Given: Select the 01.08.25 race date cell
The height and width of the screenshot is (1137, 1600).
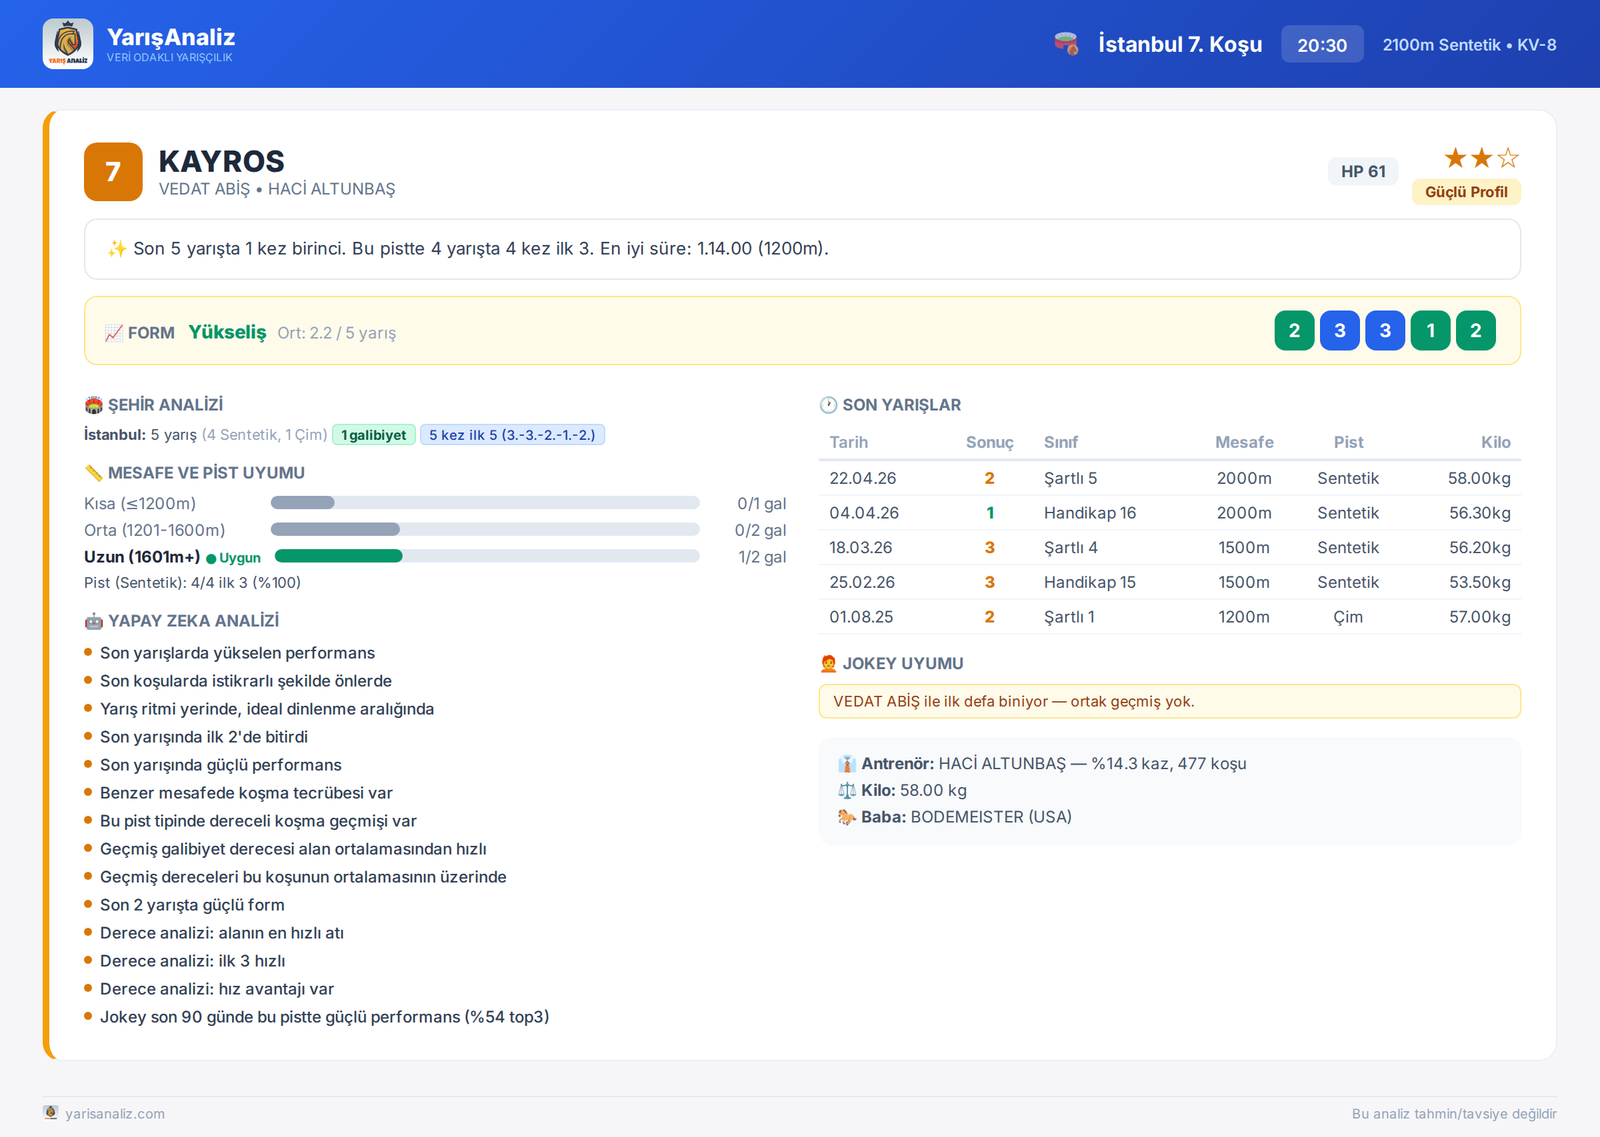Looking at the screenshot, I should point(860,617).
